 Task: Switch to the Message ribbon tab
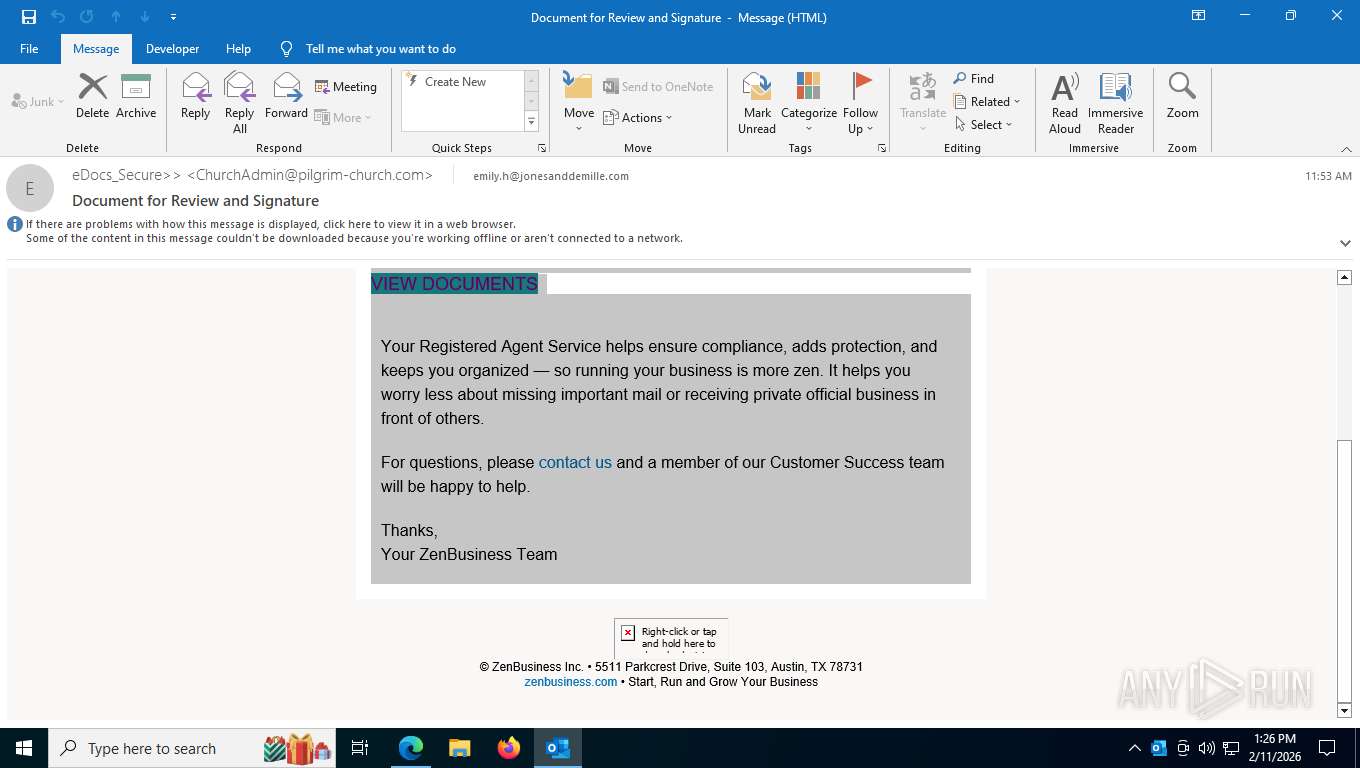(96, 49)
